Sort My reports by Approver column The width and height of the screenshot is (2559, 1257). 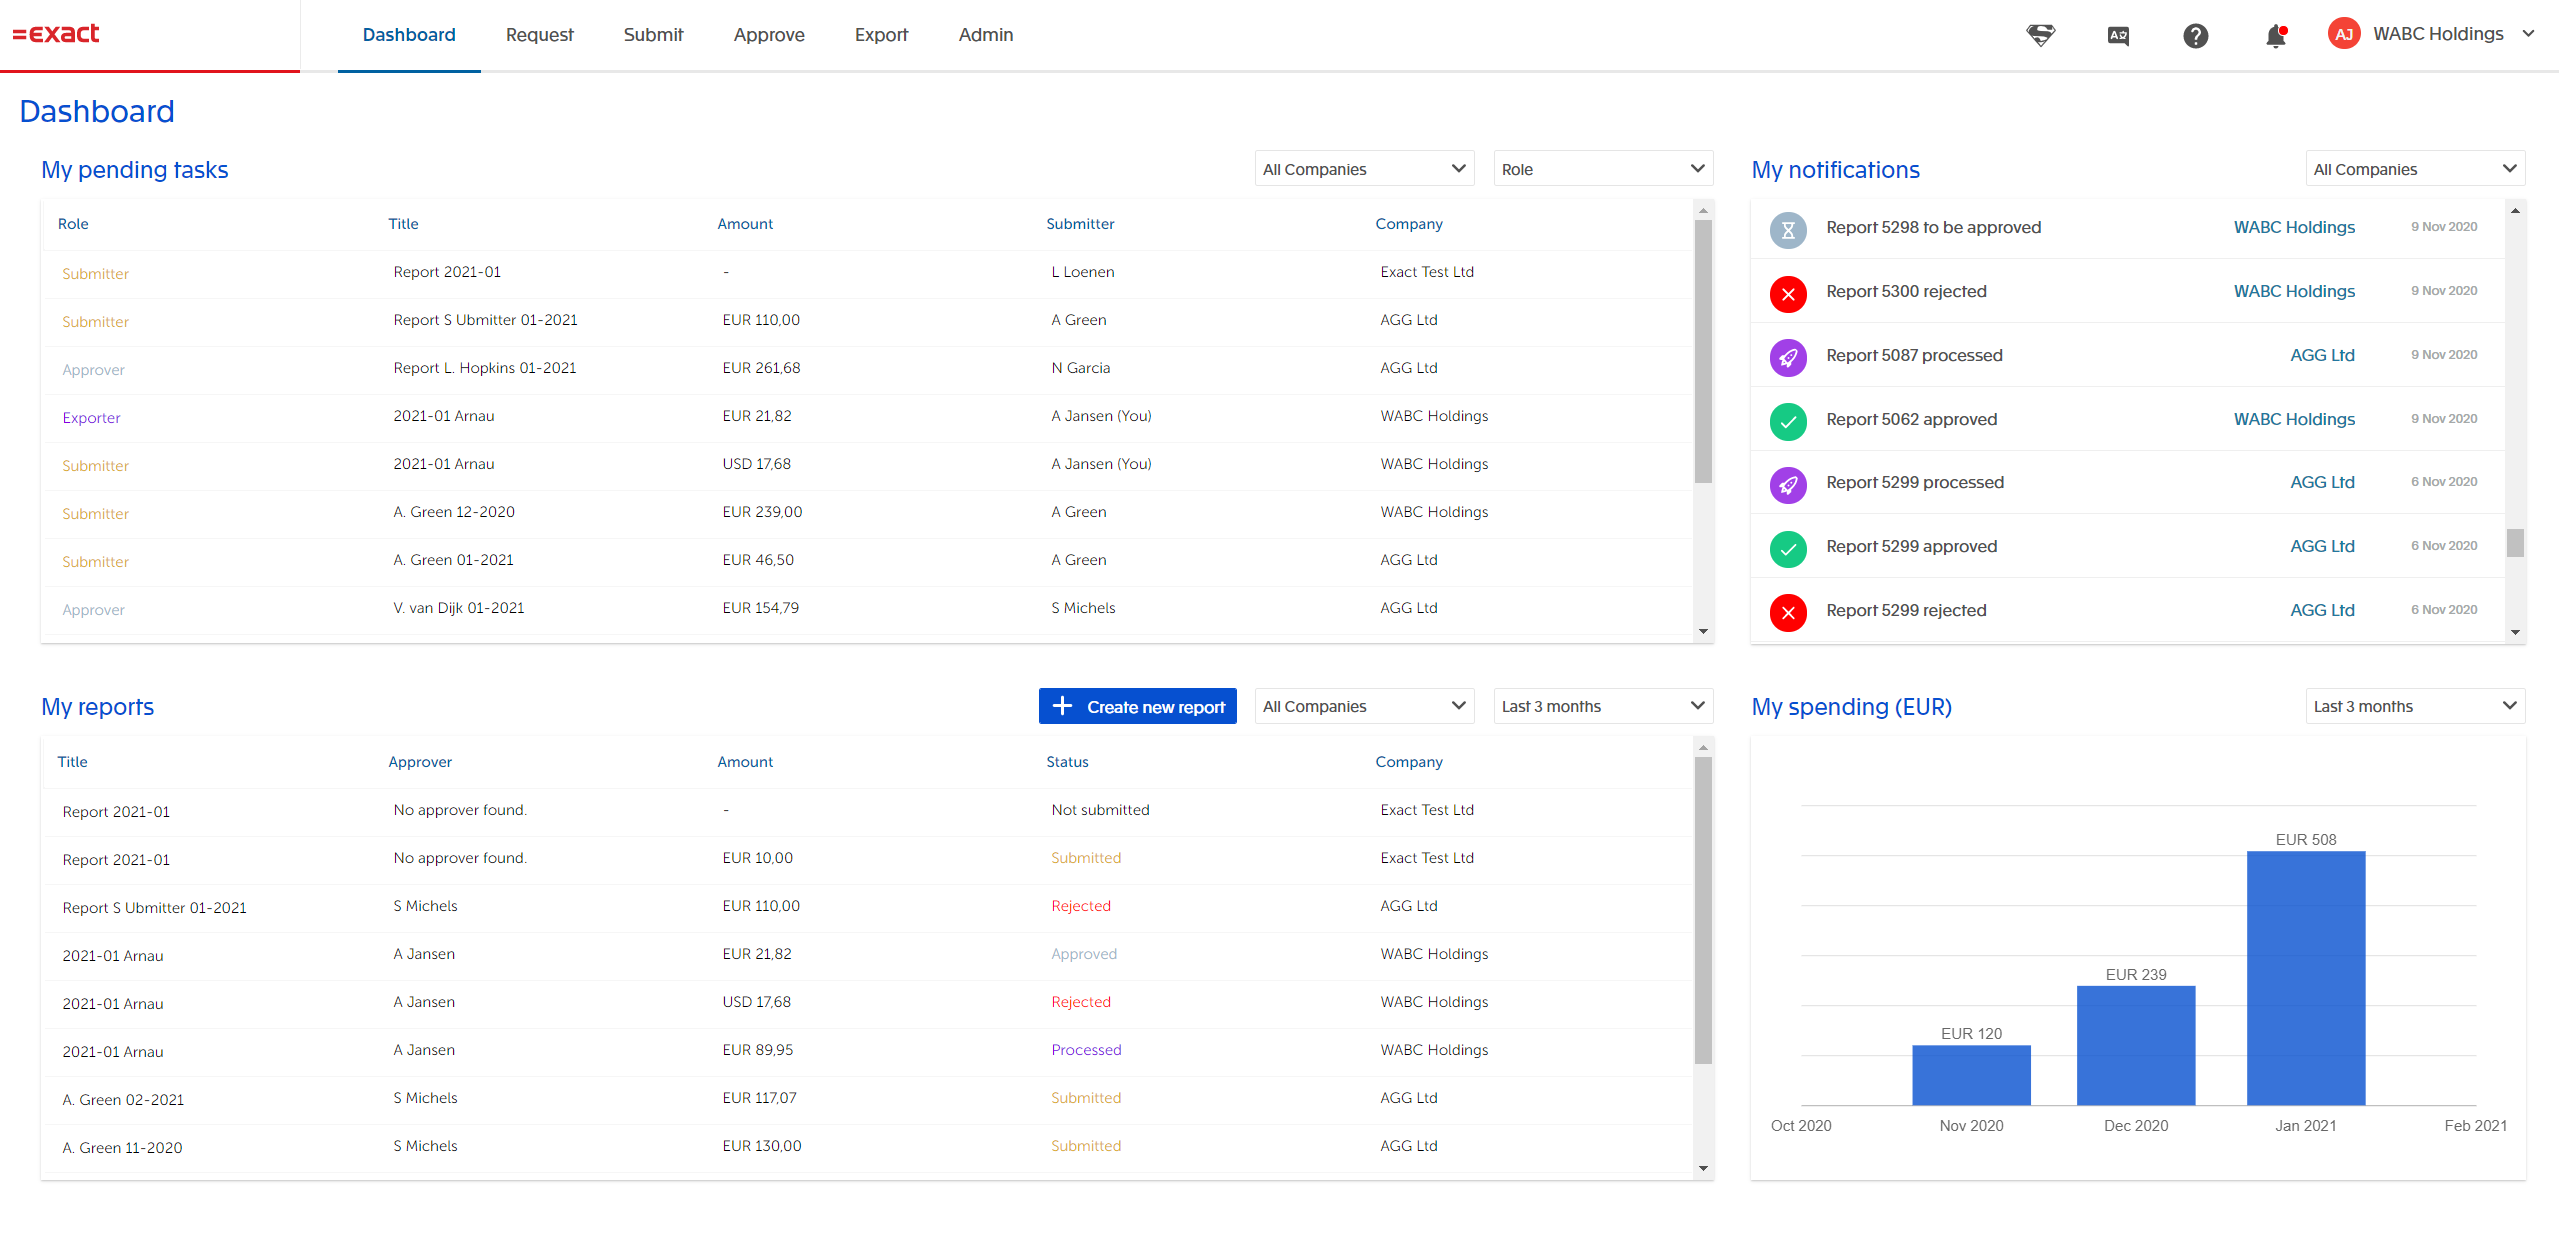pyautogui.click(x=420, y=762)
